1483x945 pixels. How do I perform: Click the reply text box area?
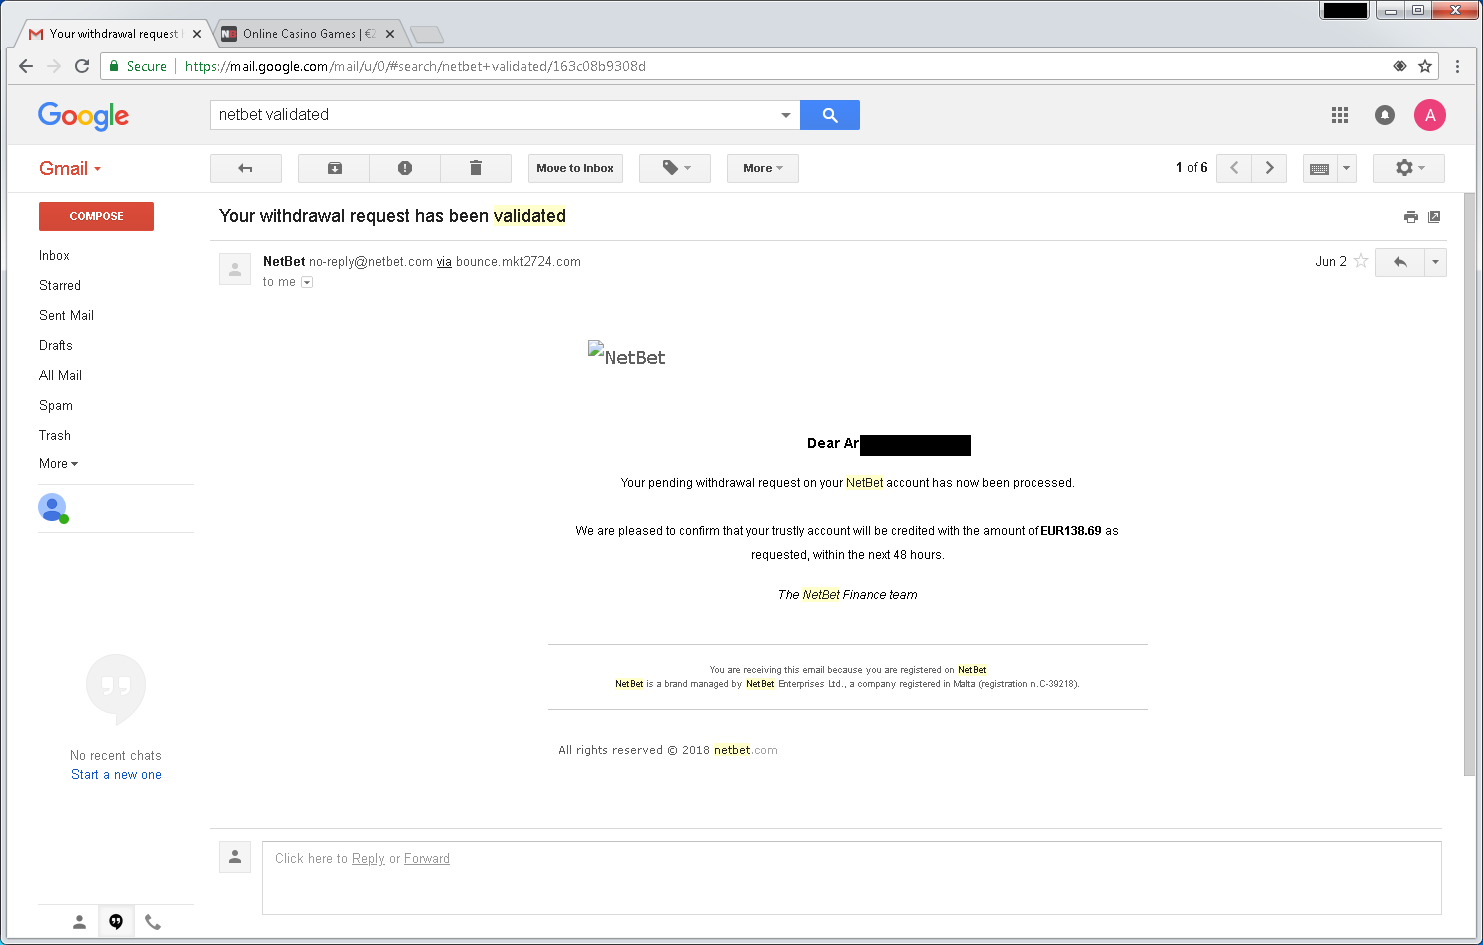[852, 878]
